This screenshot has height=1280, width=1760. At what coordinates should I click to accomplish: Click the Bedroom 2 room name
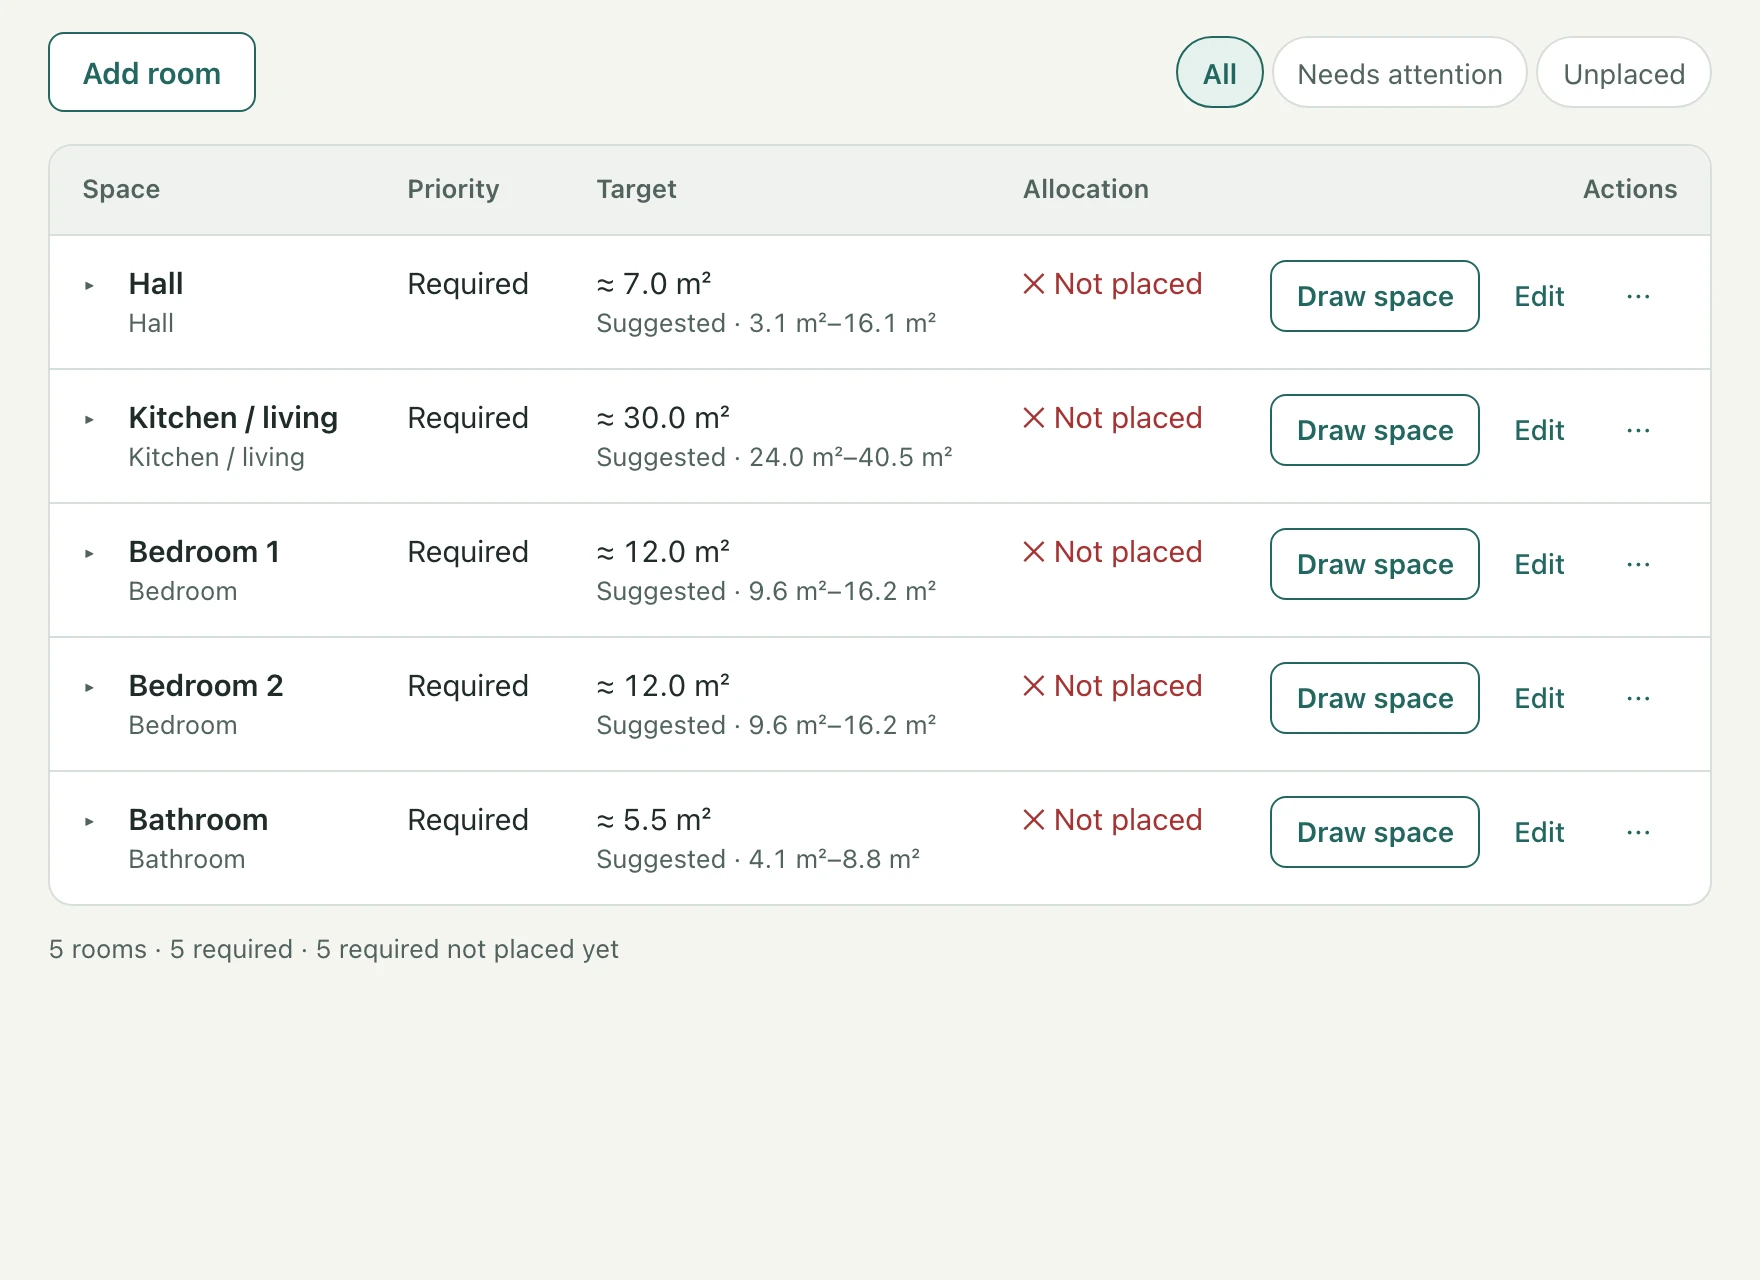point(206,686)
